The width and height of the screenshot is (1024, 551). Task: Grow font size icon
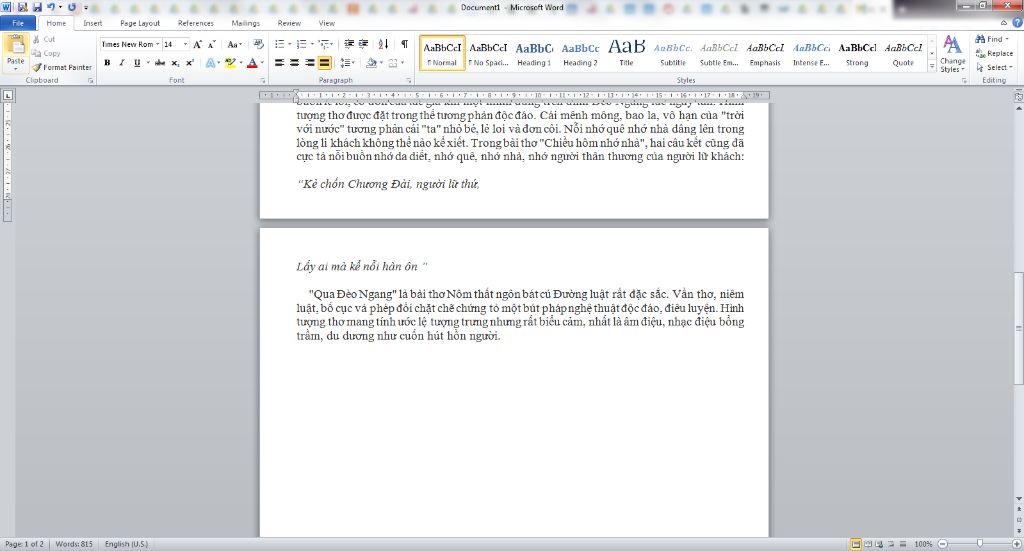[x=197, y=44]
